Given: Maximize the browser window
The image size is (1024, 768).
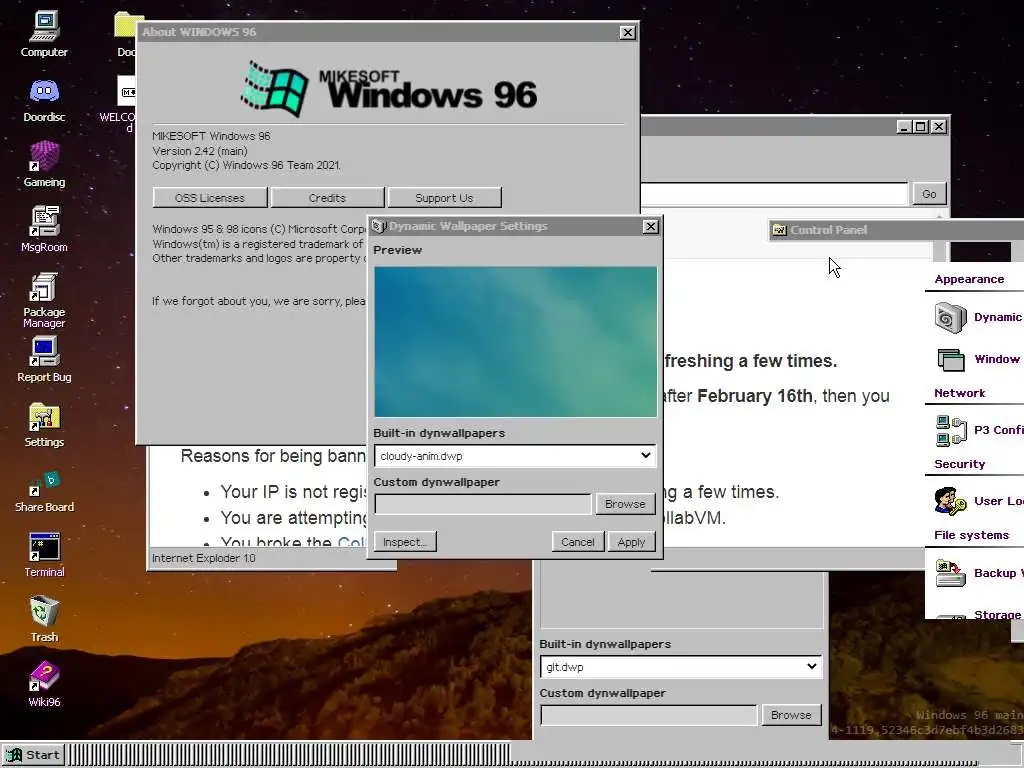Looking at the screenshot, I should click(920, 127).
